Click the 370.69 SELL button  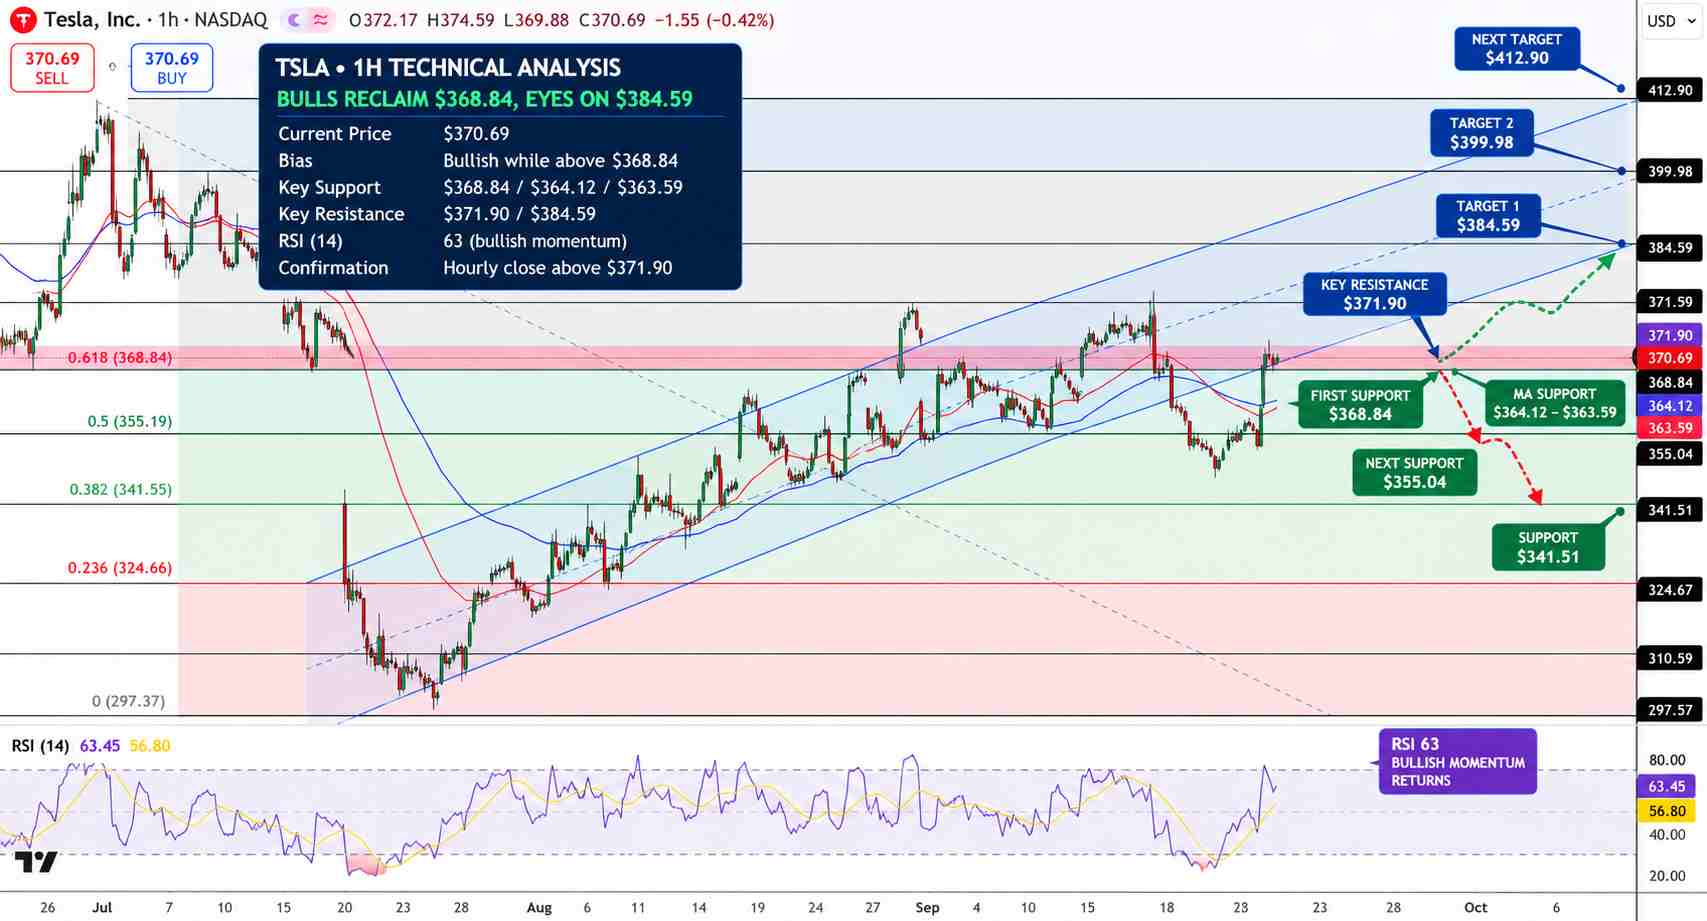click(52, 68)
